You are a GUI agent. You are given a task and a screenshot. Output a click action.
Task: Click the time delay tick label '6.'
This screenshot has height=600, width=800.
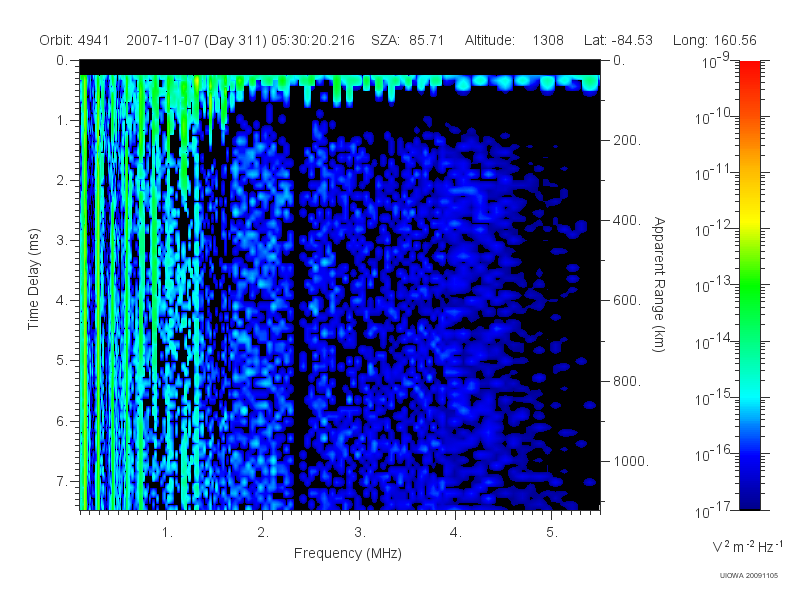pyautogui.click(x=62, y=421)
